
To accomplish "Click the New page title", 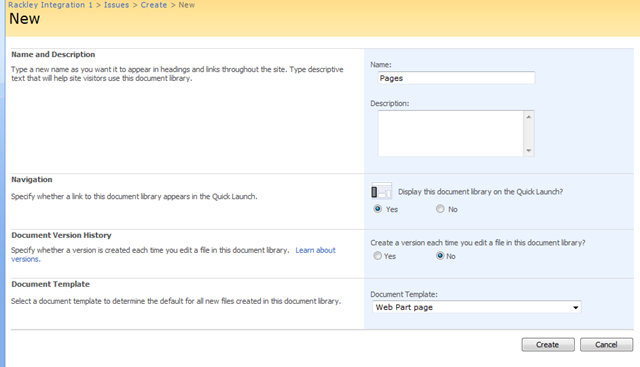I will (24, 19).
